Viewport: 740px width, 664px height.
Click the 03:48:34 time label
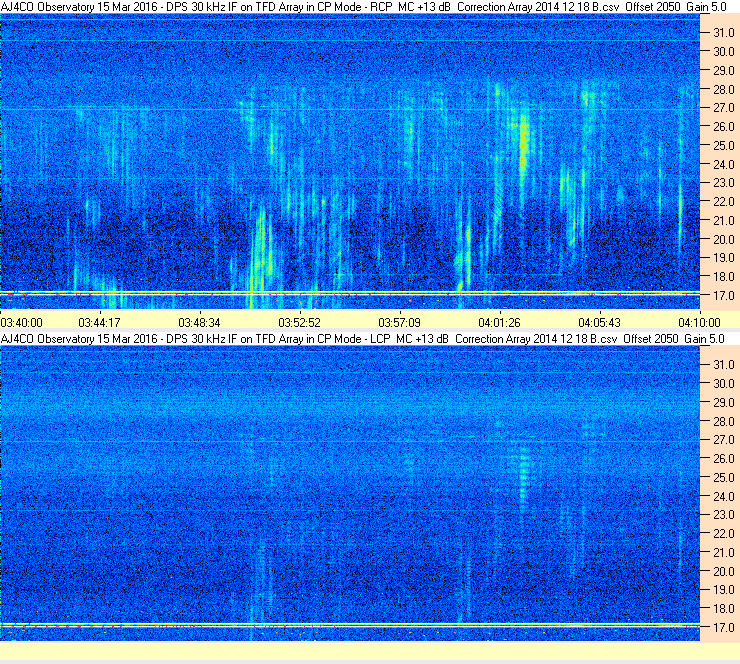pos(199,323)
